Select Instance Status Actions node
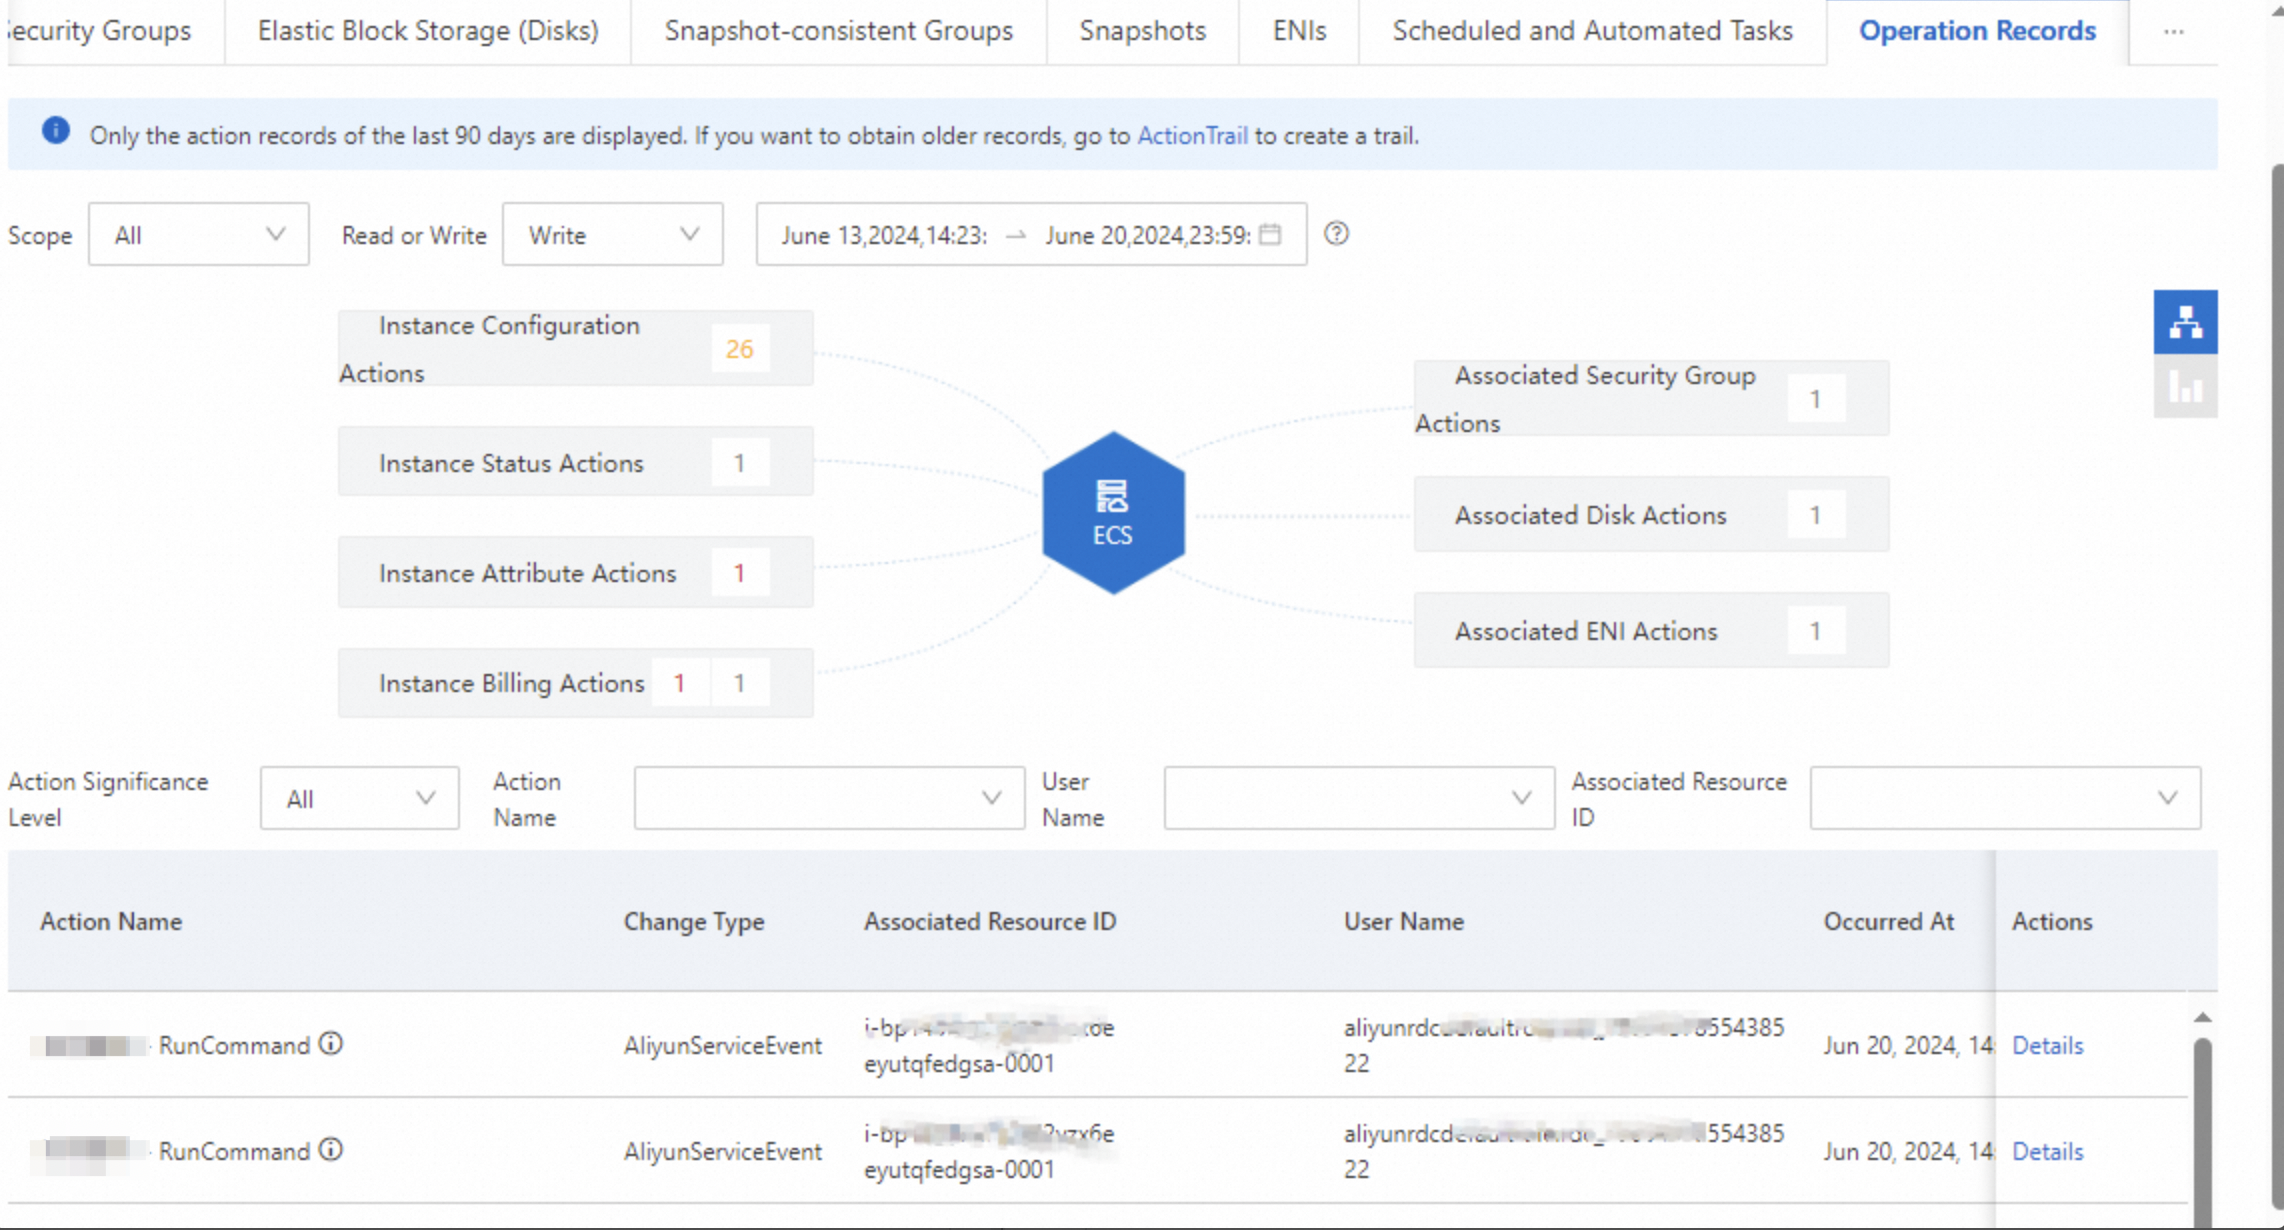 click(x=575, y=462)
